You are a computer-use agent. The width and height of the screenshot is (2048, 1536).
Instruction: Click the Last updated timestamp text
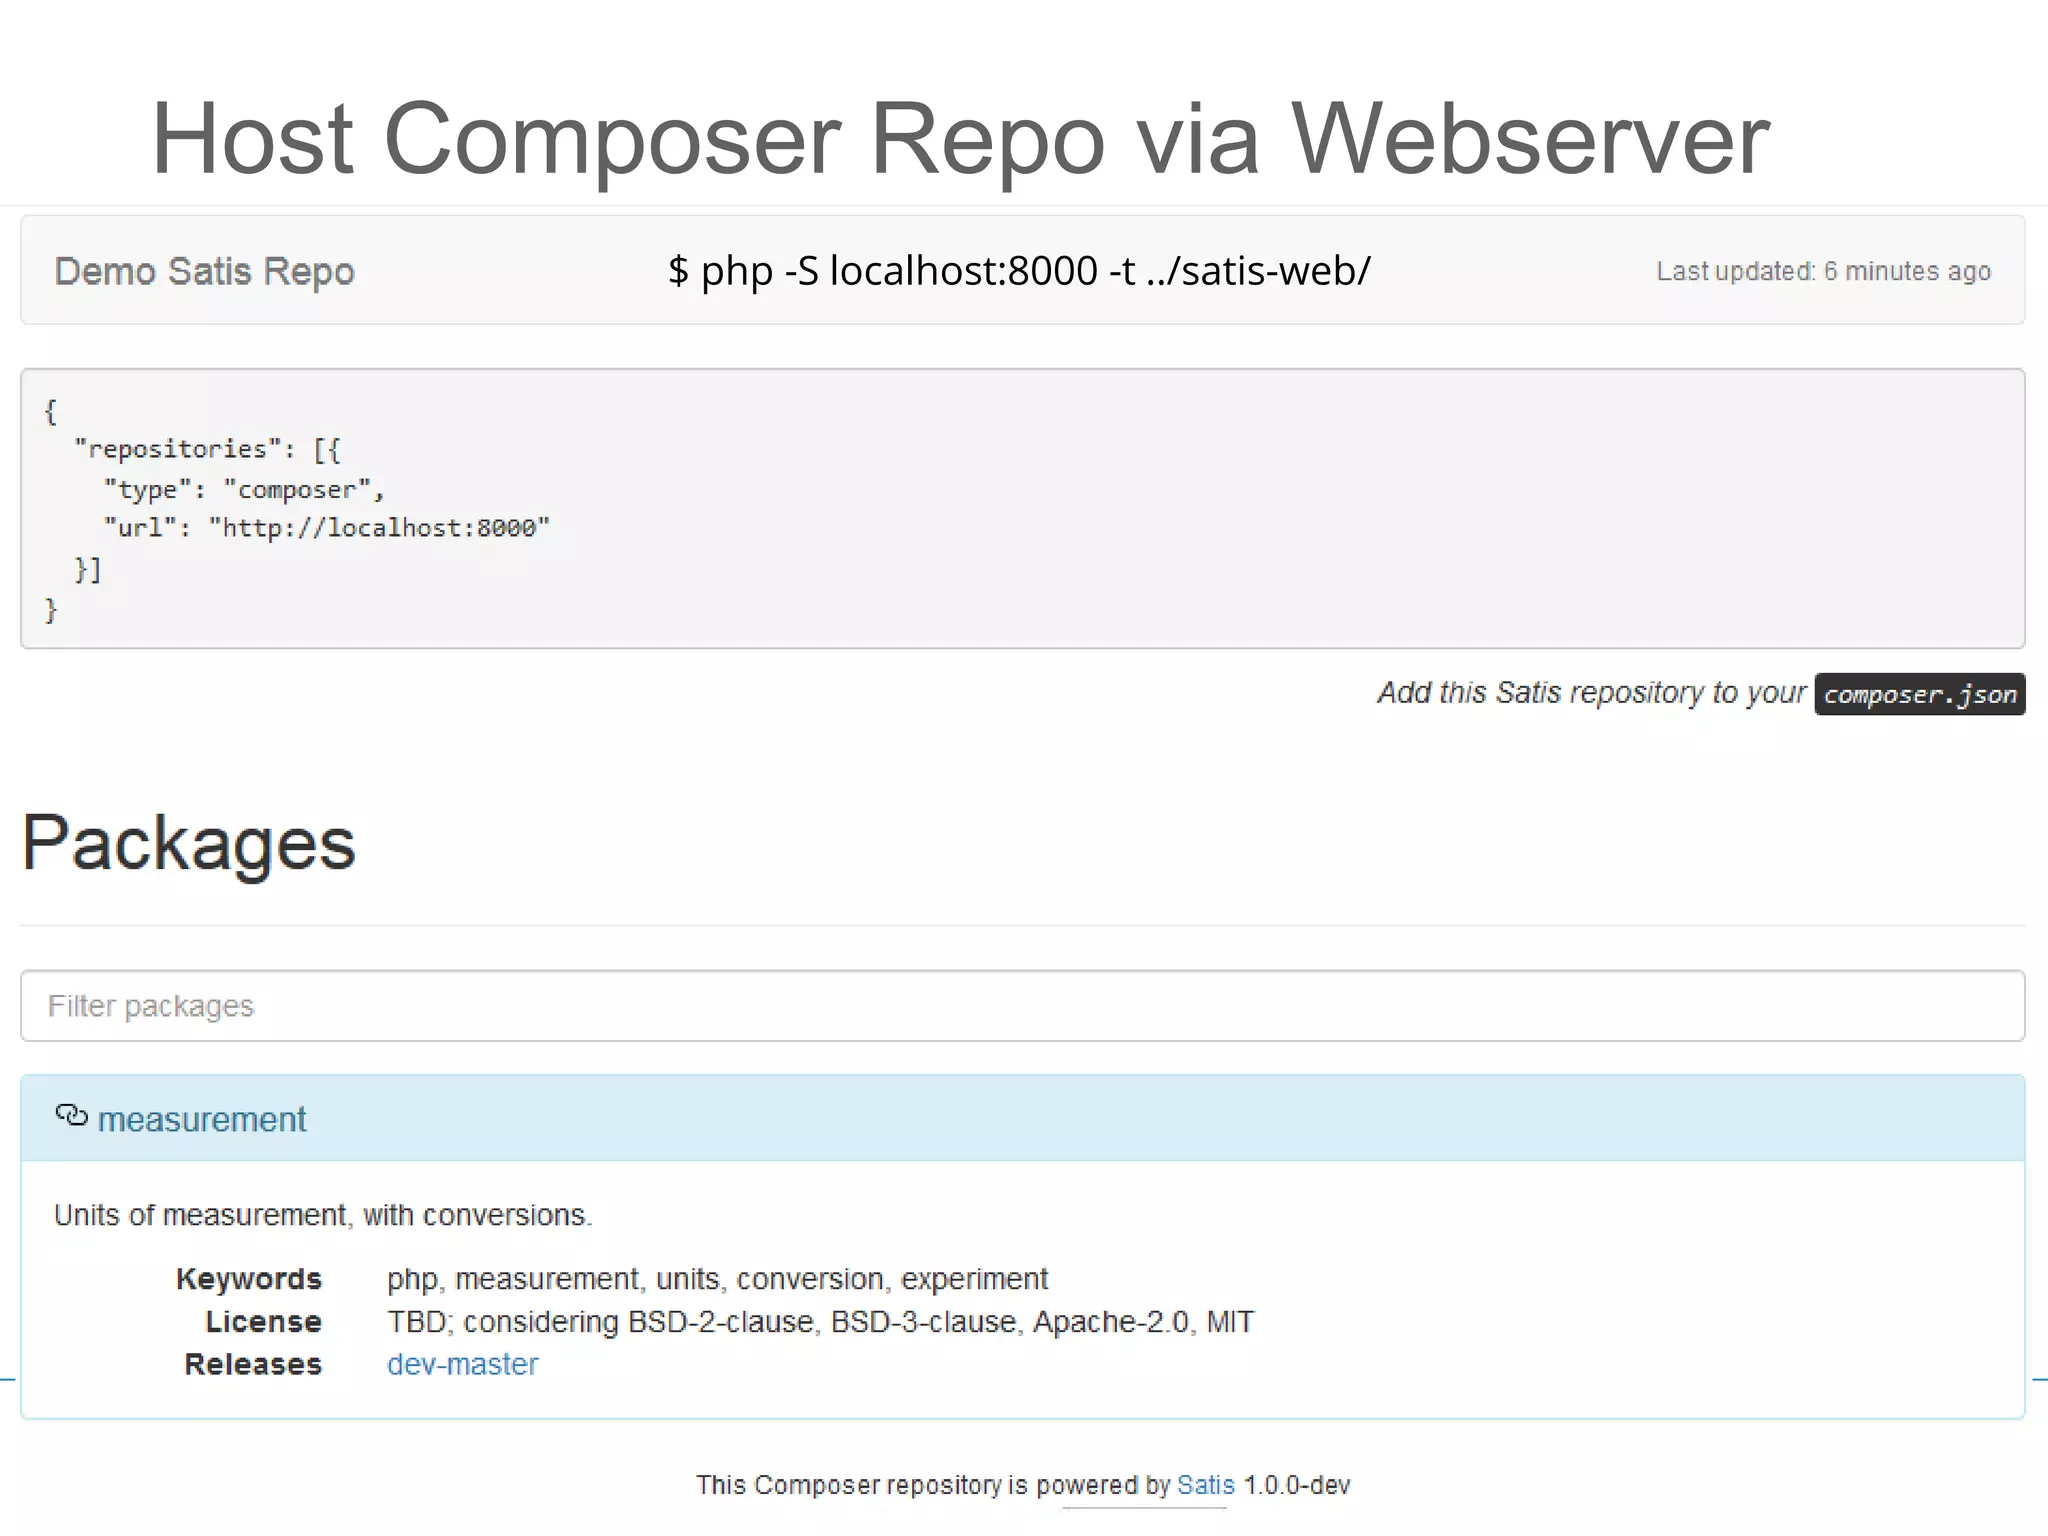coord(1823,271)
